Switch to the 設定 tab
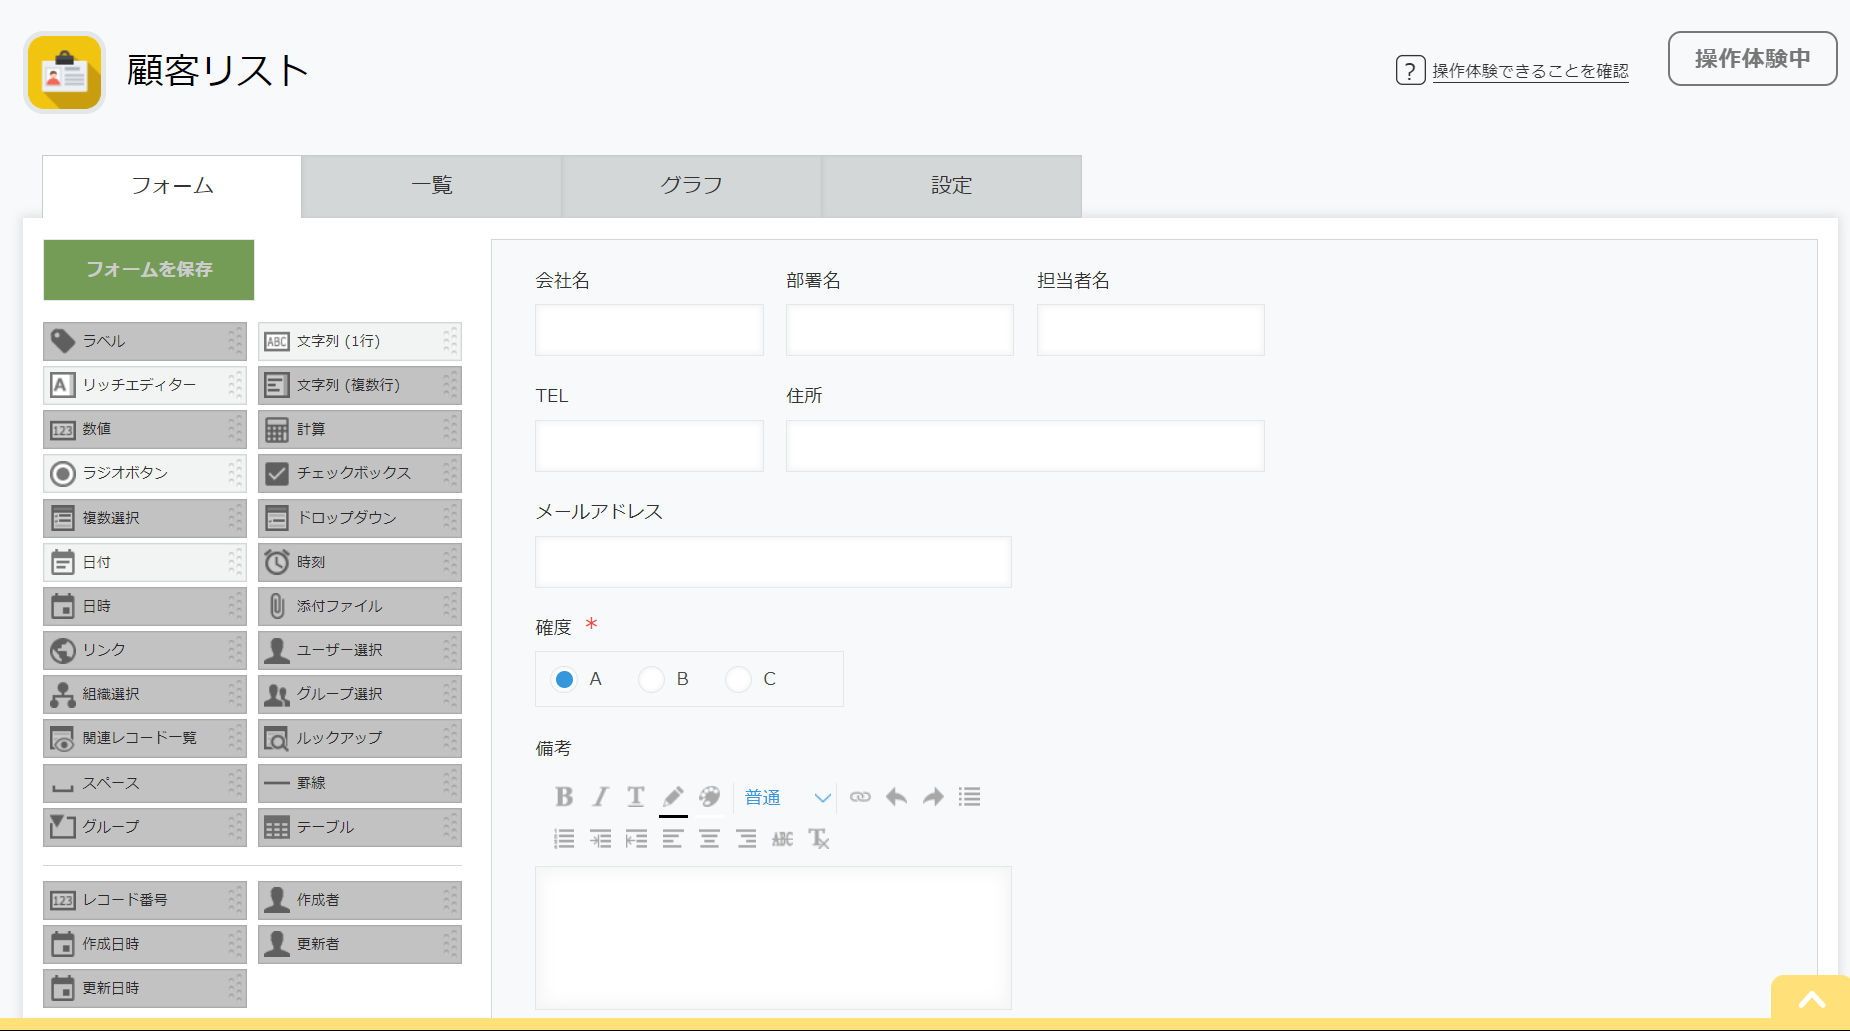This screenshot has width=1850, height=1031. (950, 185)
